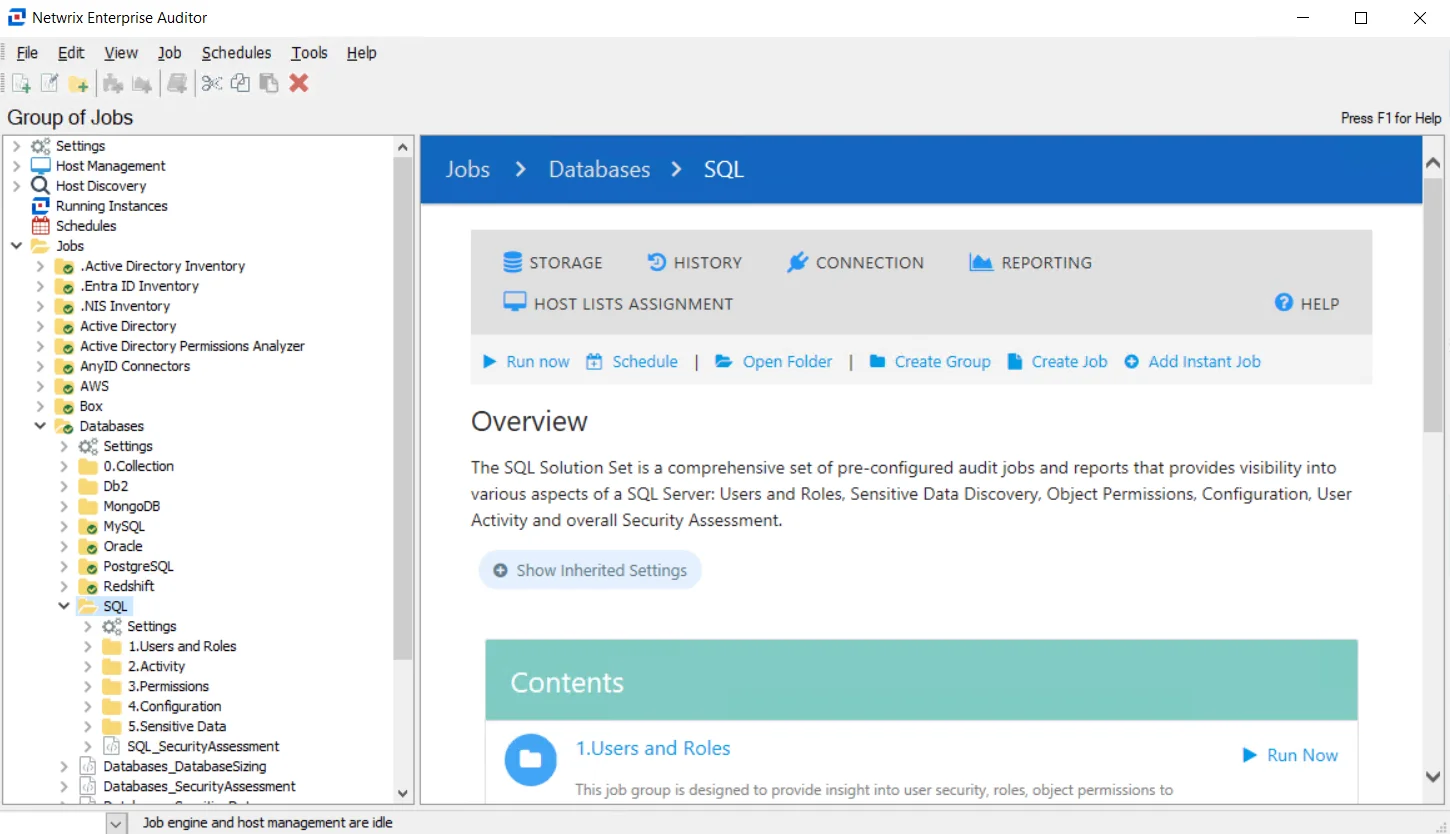
Task: Expand the Active Directory node
Action: (40, 326)
